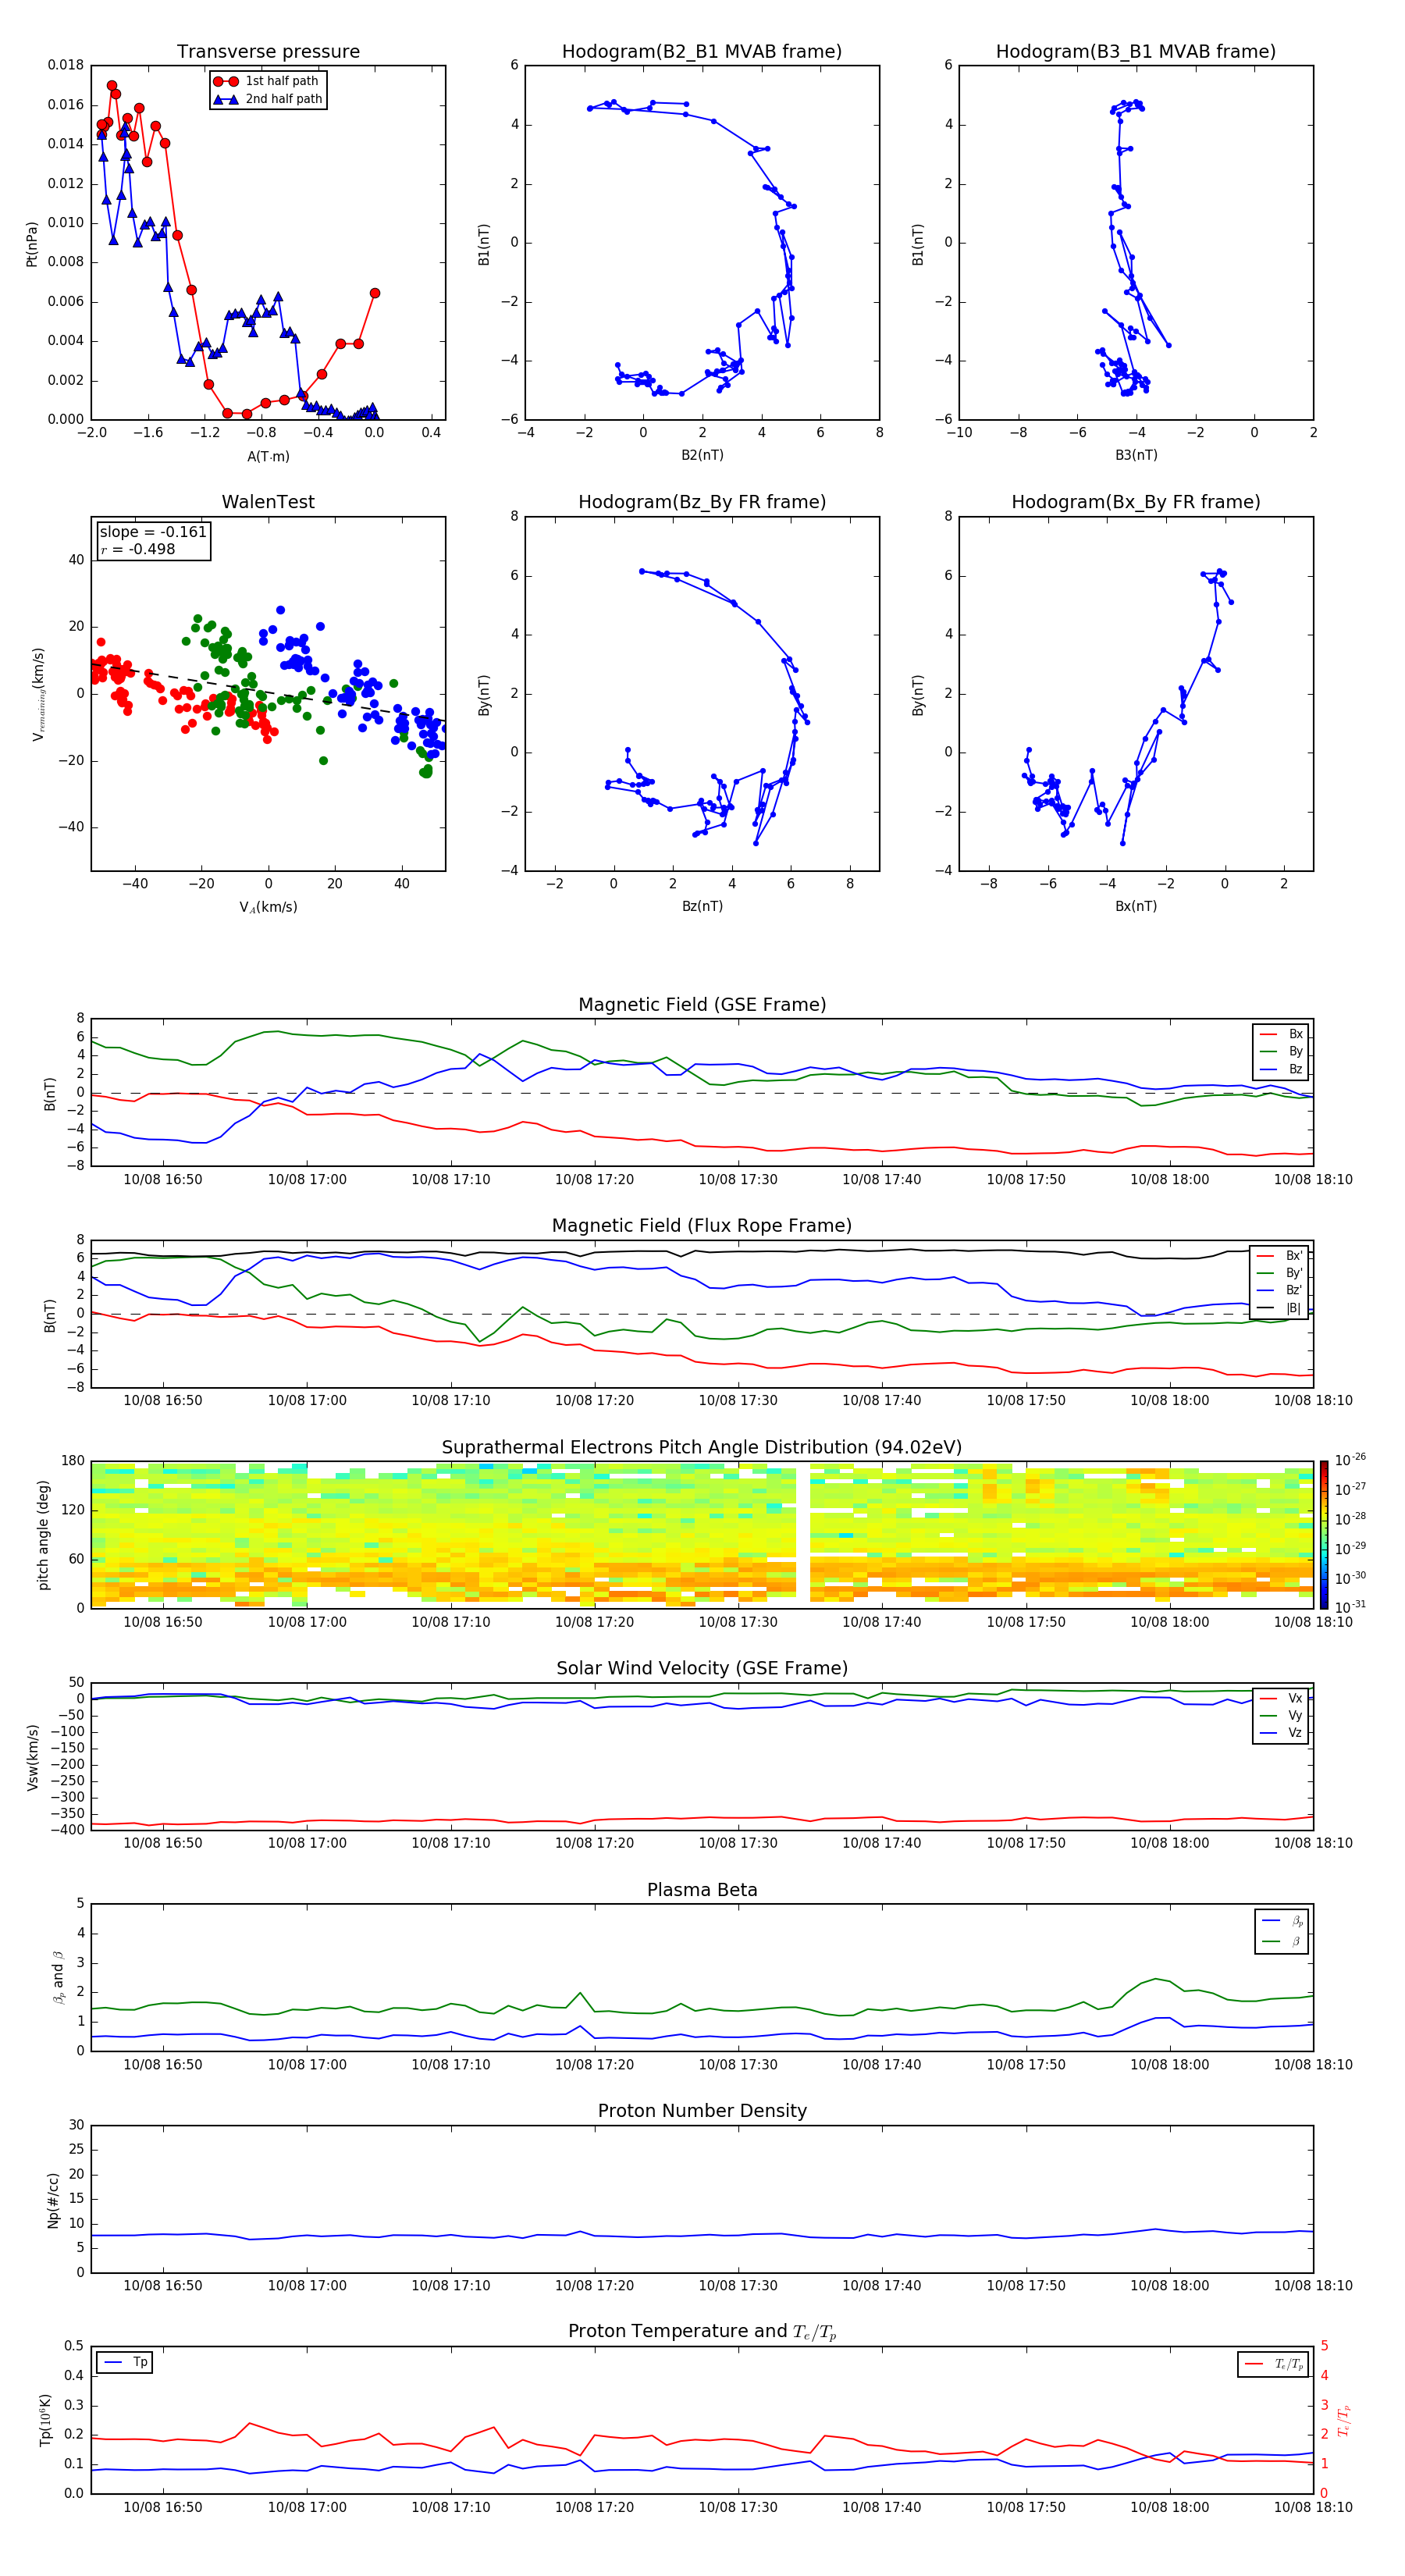The width and height of the screenshot is (1405, 2576).
Task: Click the 'Pt(nPa)' y-axis label
Action: pyautogui.click(x=32, y=243)
